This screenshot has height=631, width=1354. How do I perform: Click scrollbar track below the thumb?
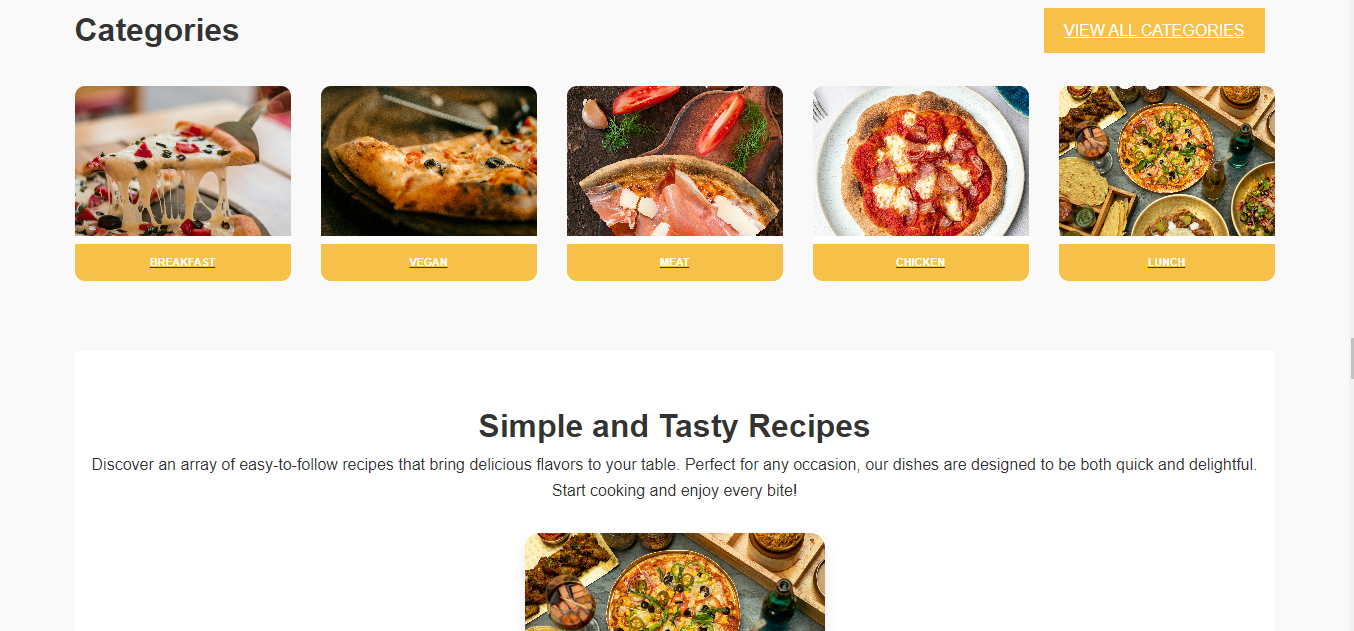coord(1351,505)
